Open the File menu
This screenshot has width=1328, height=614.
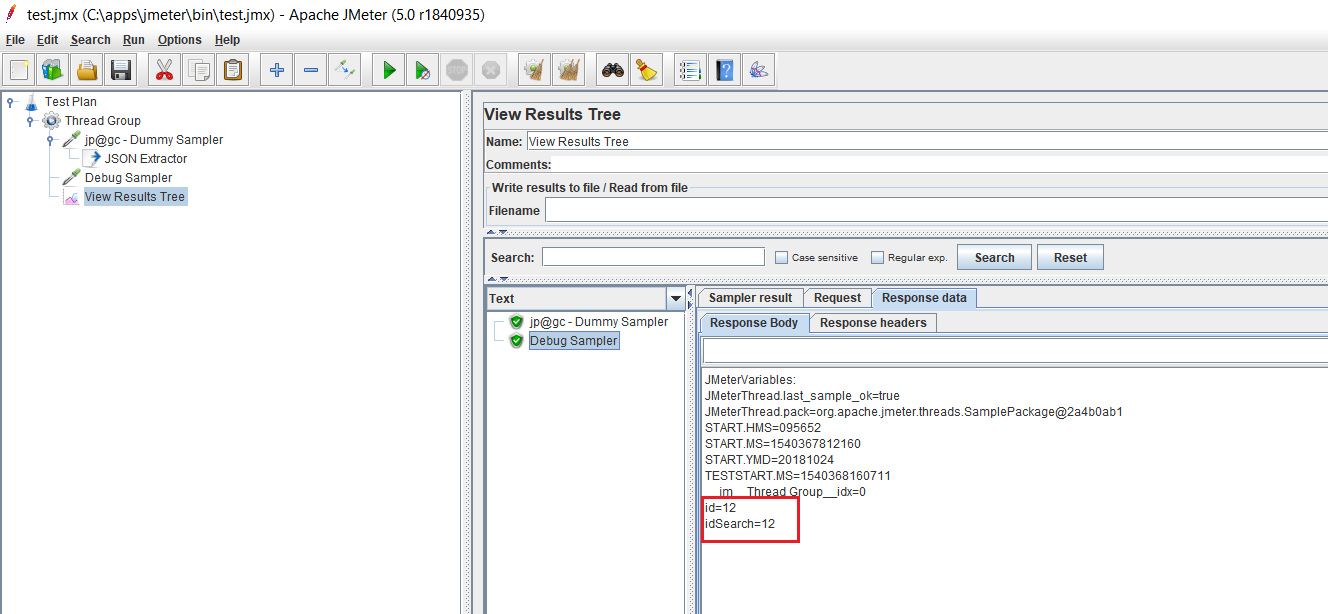[x=15, y=40]
